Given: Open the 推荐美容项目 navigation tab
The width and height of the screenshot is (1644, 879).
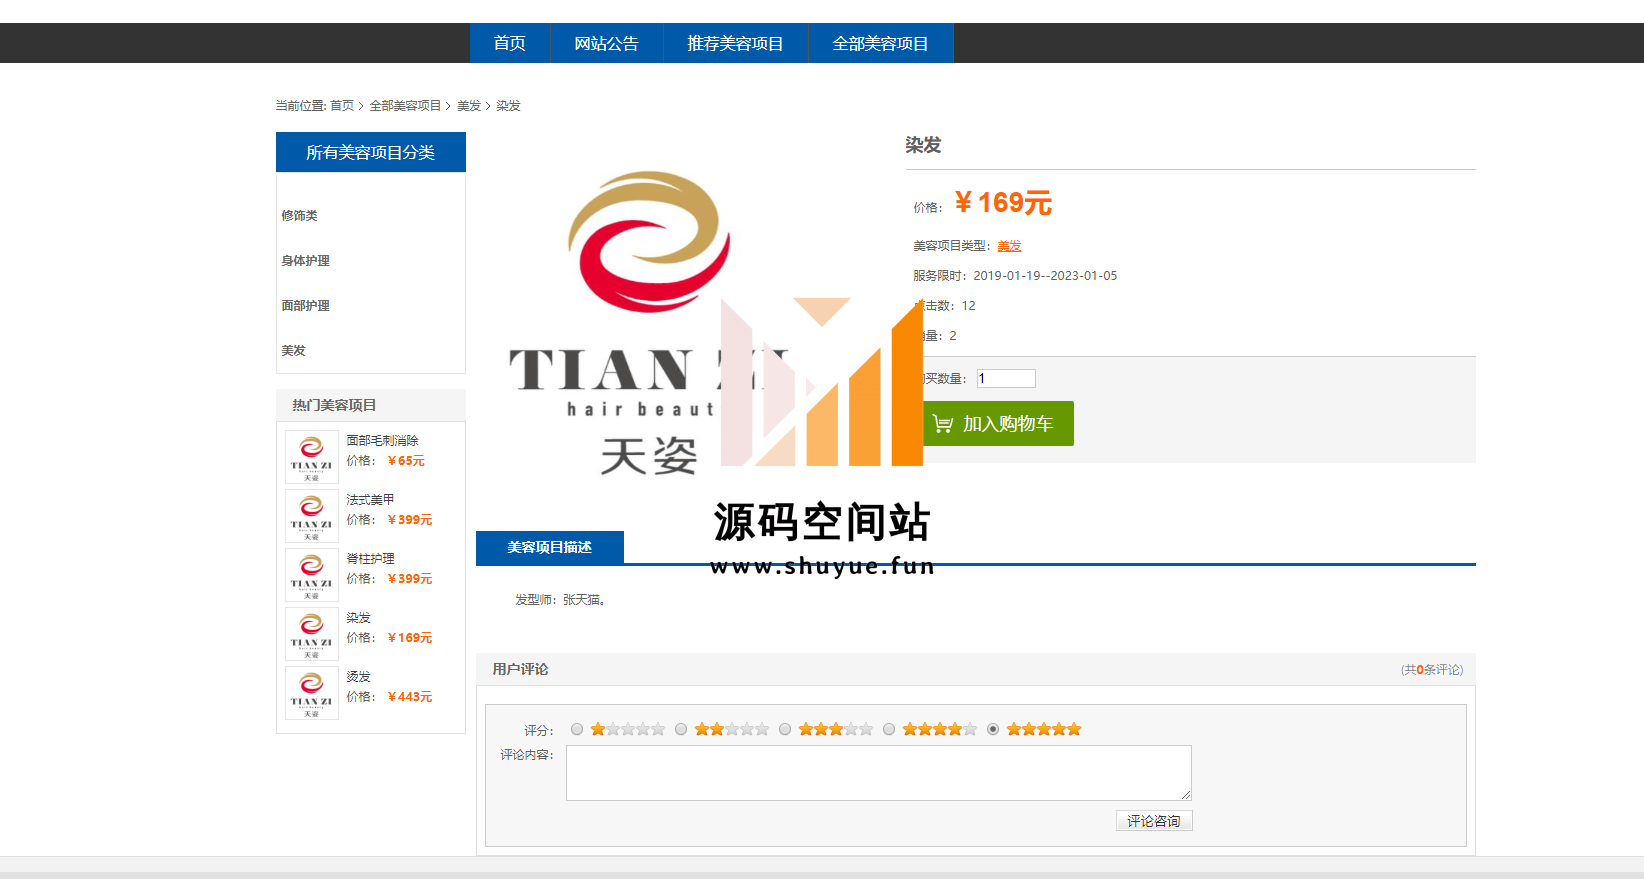Looking at the screenshot, I should [735, 43].
